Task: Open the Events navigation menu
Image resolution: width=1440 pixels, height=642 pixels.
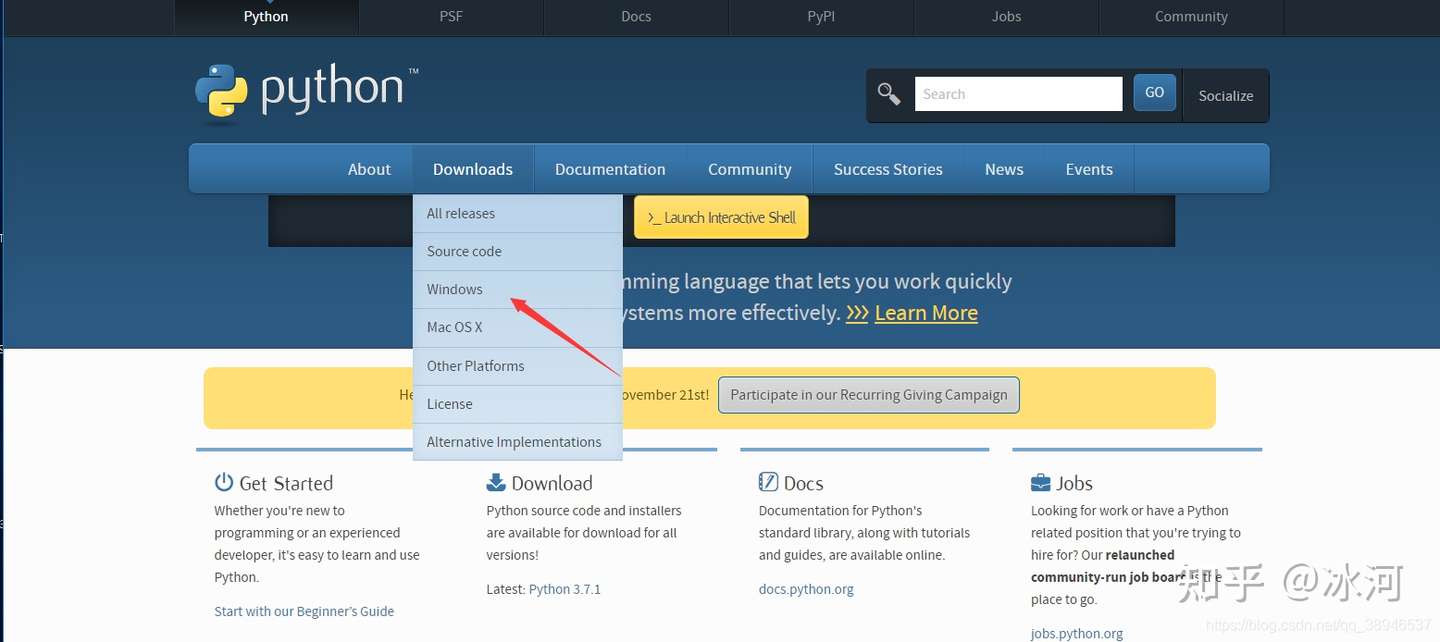Action: (x=1089, y=169)
